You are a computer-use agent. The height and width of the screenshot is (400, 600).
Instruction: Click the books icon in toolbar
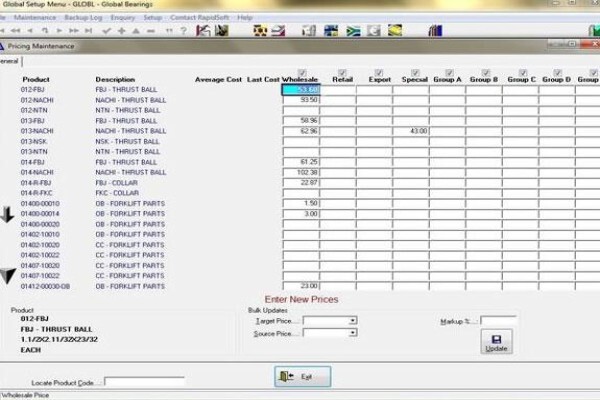(435, 31)
